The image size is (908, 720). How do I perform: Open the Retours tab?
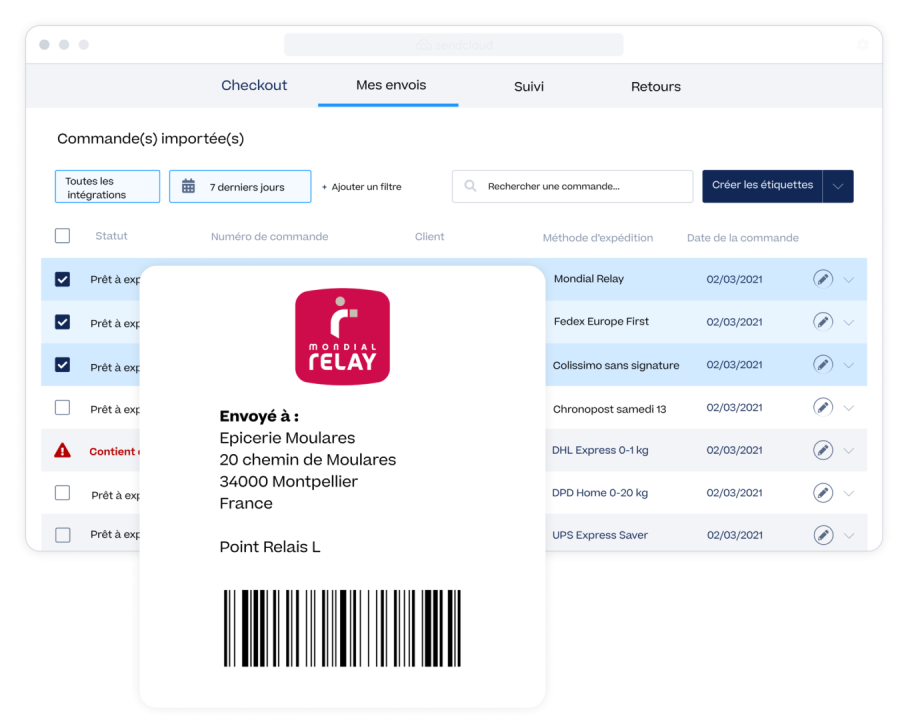tap(655, 86)
